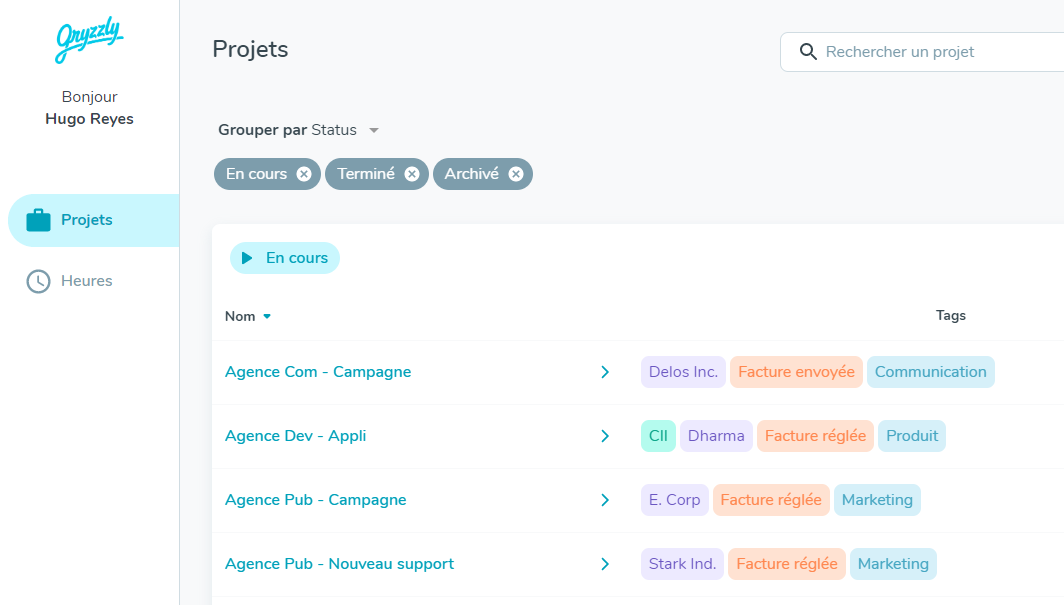Expand chevron for Agence Pub - Nouveau support
The width and height of the screenshot is (1064, 605).
pos(605,564)
